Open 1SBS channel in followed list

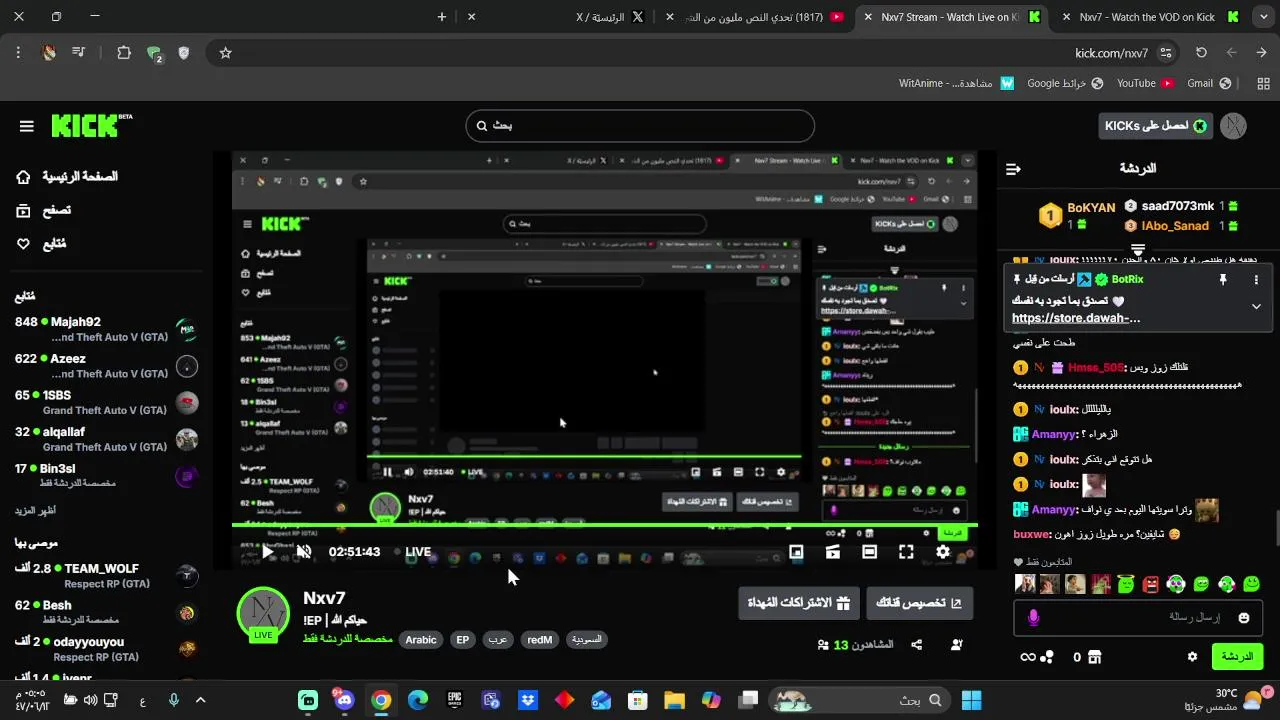(106, 403)
